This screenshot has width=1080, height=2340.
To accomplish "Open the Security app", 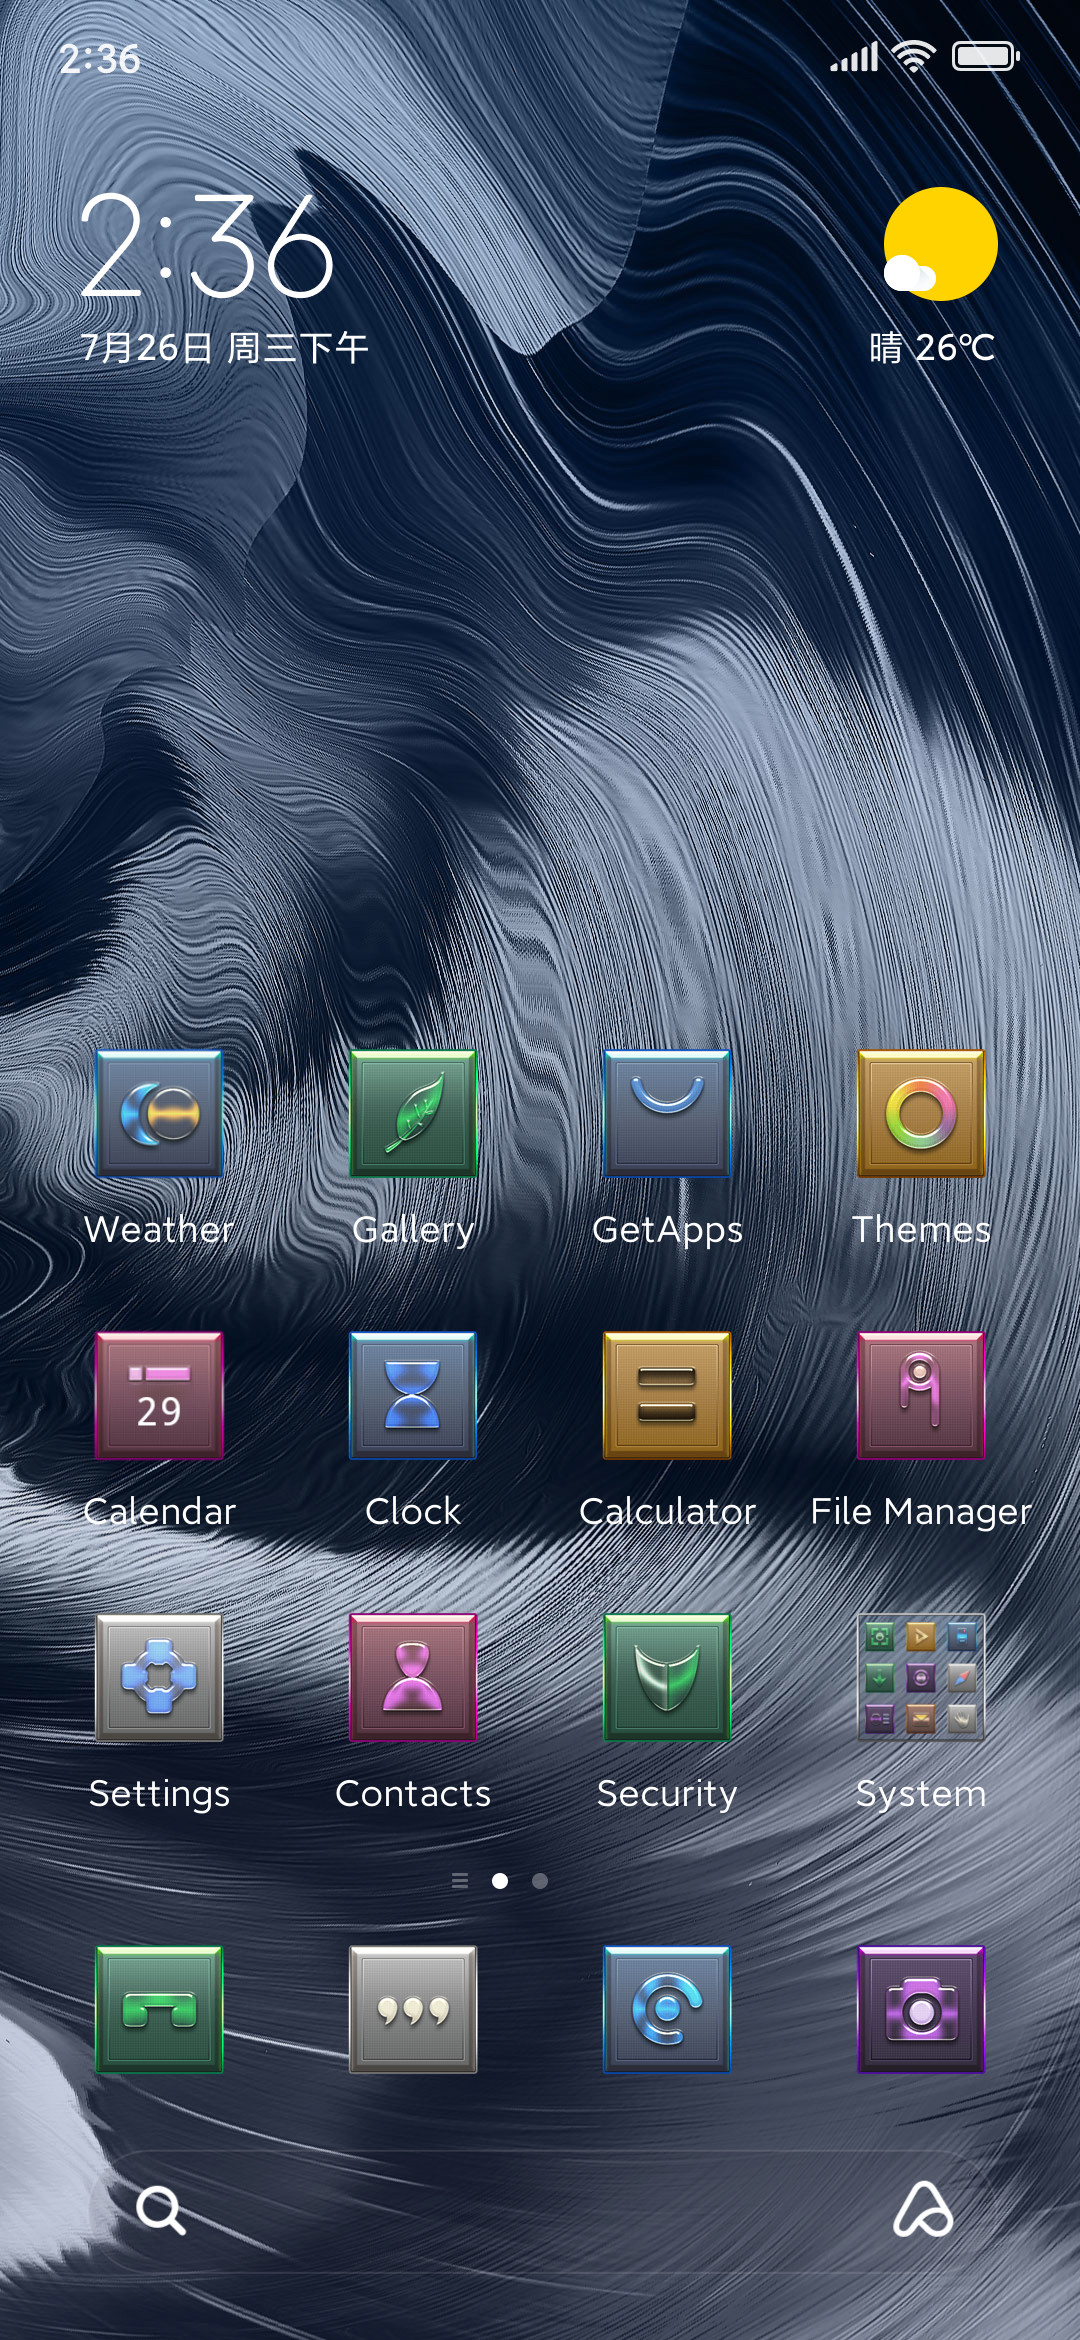I will [x=667, y=1677].
